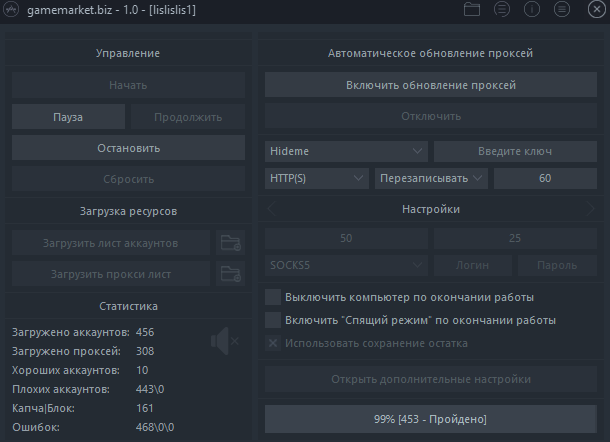Toggle 'Использовать сохранение остатка' checkbox
Image resolution: width=610 pixels, height=442 pixels.
click(x=272, y=343)
